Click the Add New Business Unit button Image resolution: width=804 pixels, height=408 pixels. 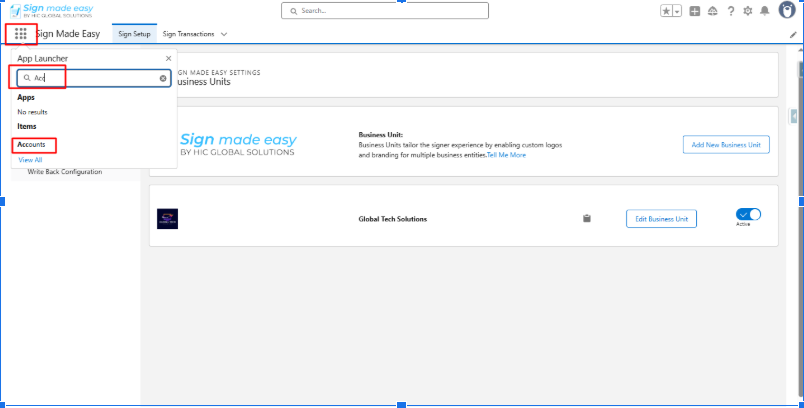(726, 145)
